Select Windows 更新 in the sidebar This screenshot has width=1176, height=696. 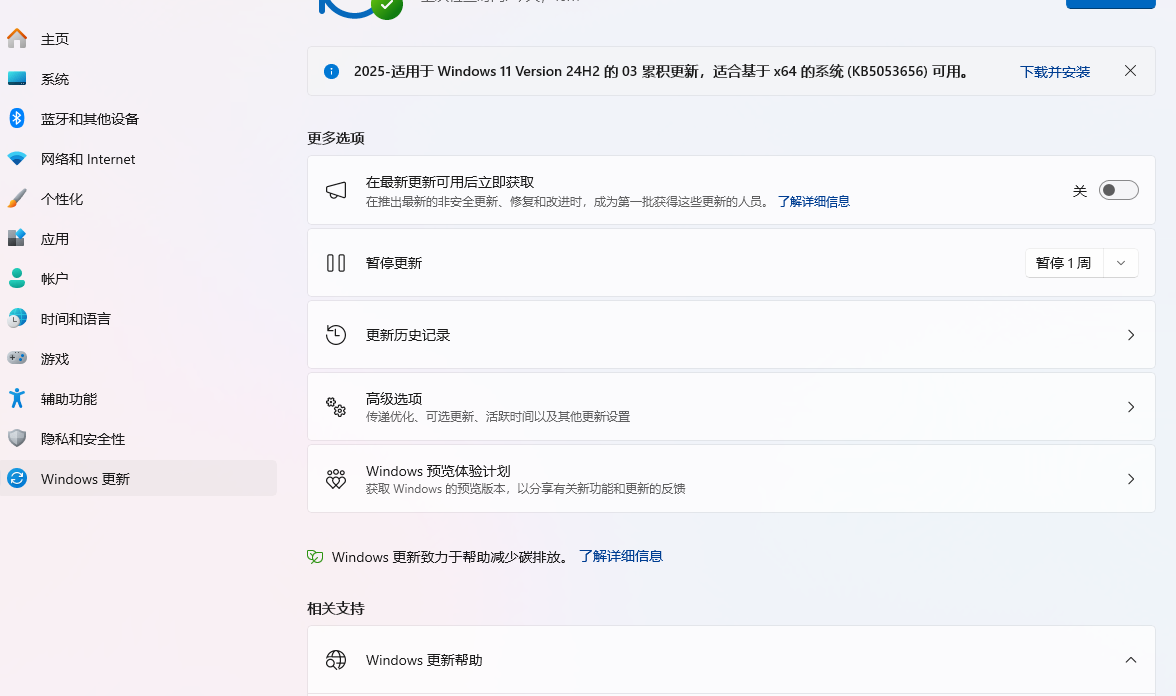click(x=139, y=478)
